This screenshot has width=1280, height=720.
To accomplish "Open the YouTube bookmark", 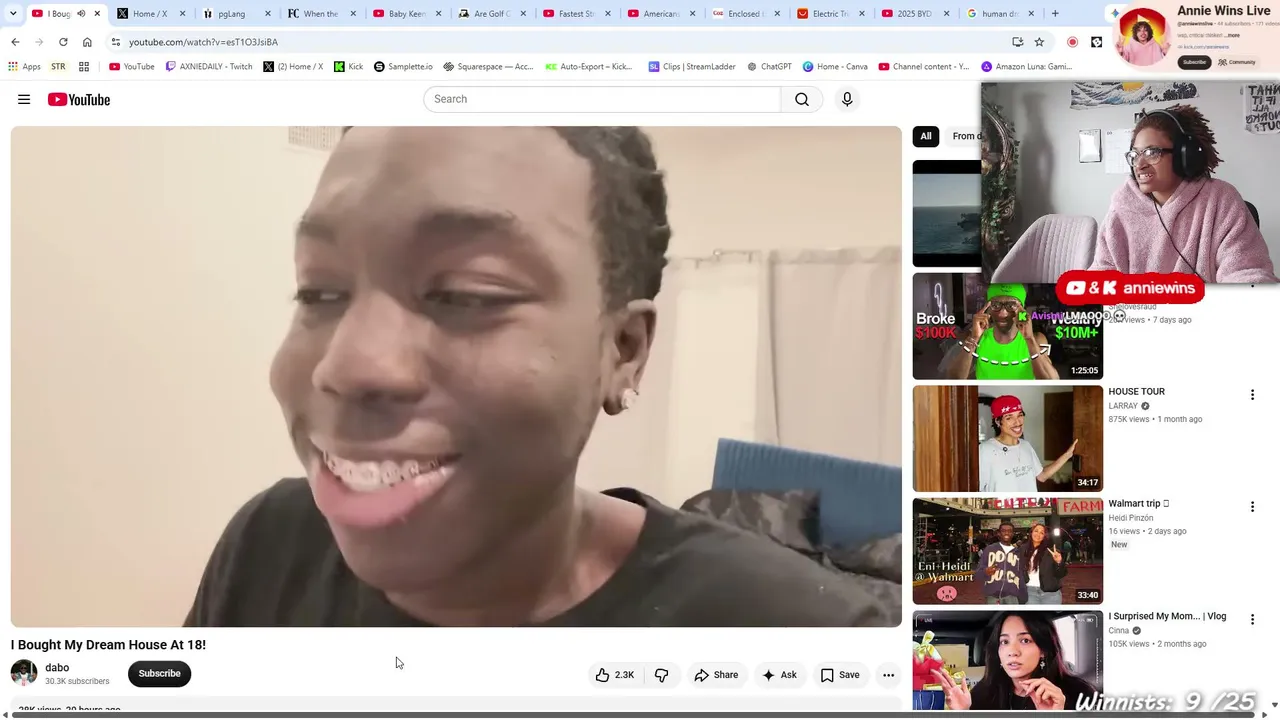I will 132,67.
